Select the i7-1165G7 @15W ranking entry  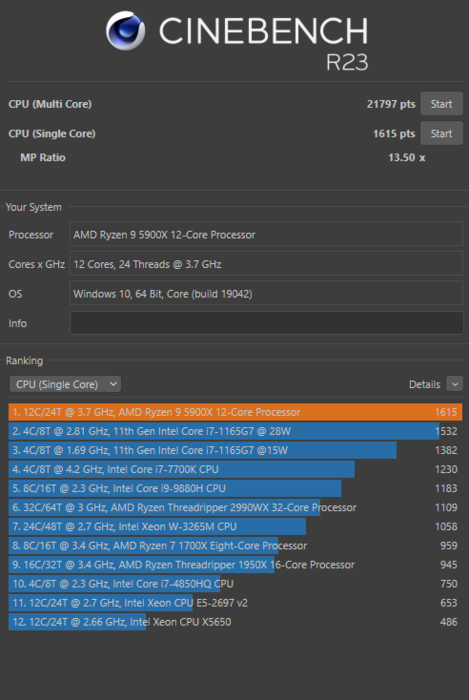pyautogui.click(x=235, y=450)
